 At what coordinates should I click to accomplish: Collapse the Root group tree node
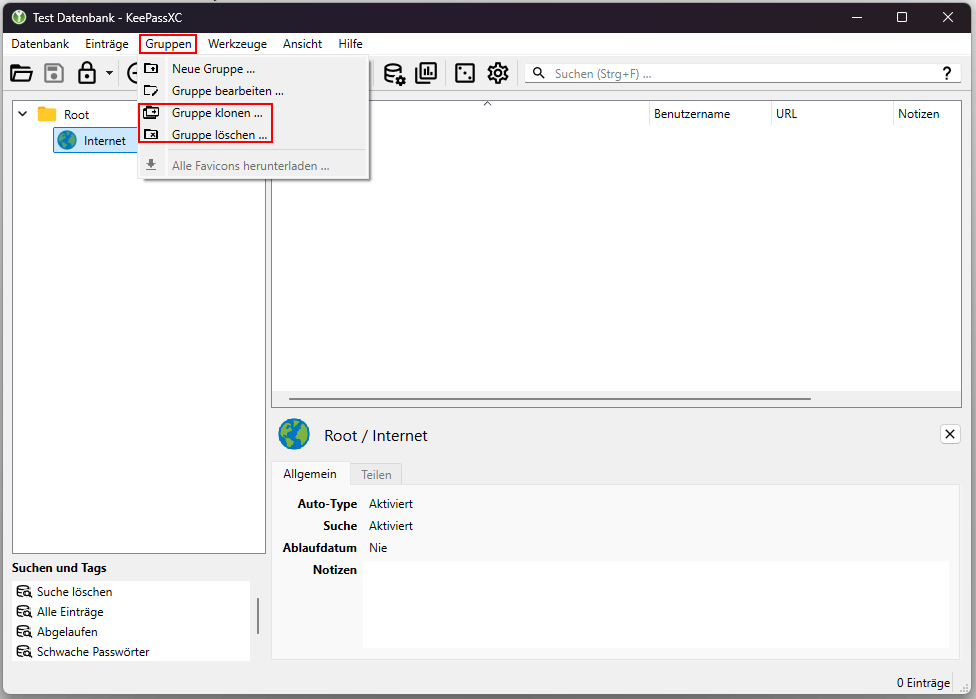tap(23, 114)
